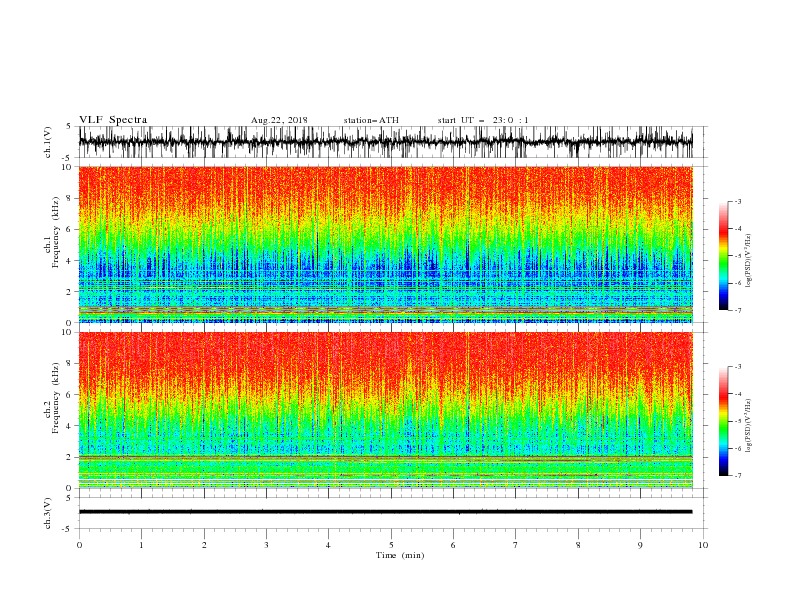The image size is (792, 612).
Task: Click the "-3" tick on ch.1 color bar
Action: pos(737,201)
